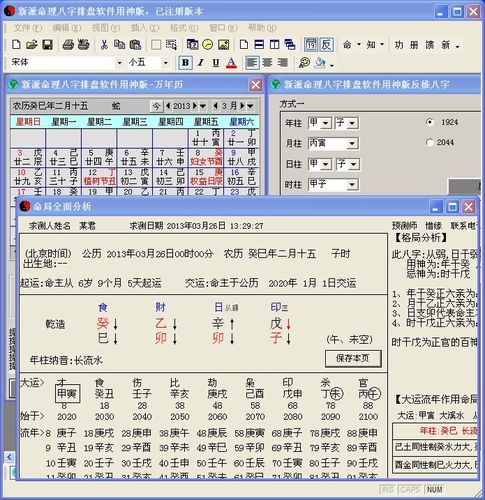Screen dimensions: 485x500
Task: Open the 视图 menu
Action: tap(106, 28)
